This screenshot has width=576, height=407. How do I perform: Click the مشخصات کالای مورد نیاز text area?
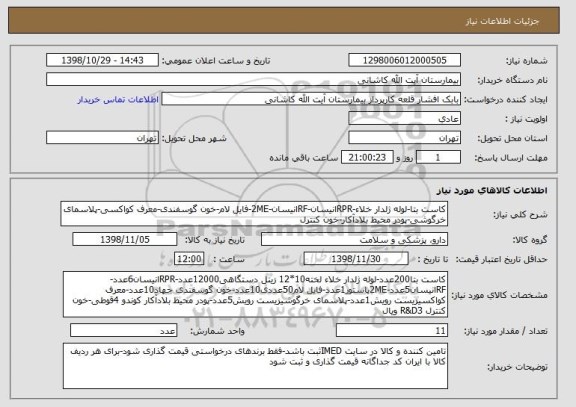(255, 295)
